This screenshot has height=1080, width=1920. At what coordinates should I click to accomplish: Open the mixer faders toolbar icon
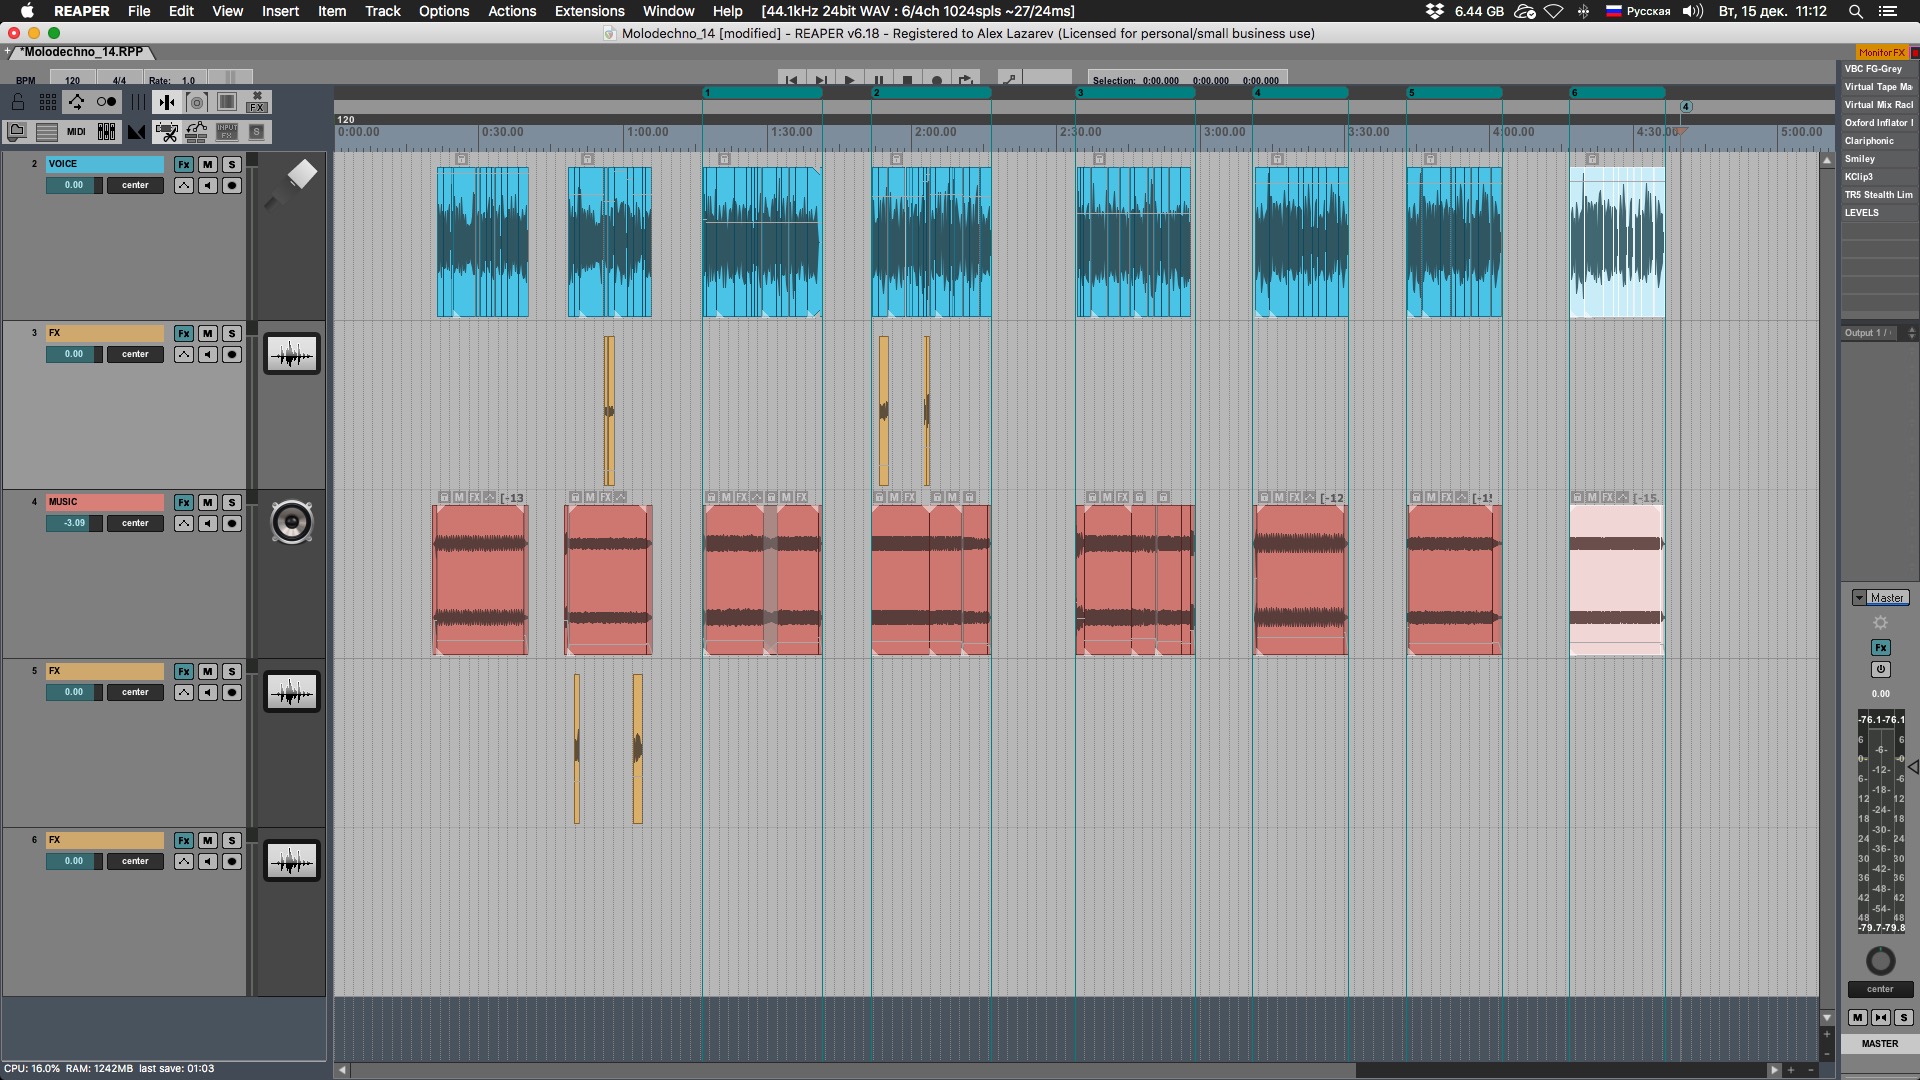point(106,132)
